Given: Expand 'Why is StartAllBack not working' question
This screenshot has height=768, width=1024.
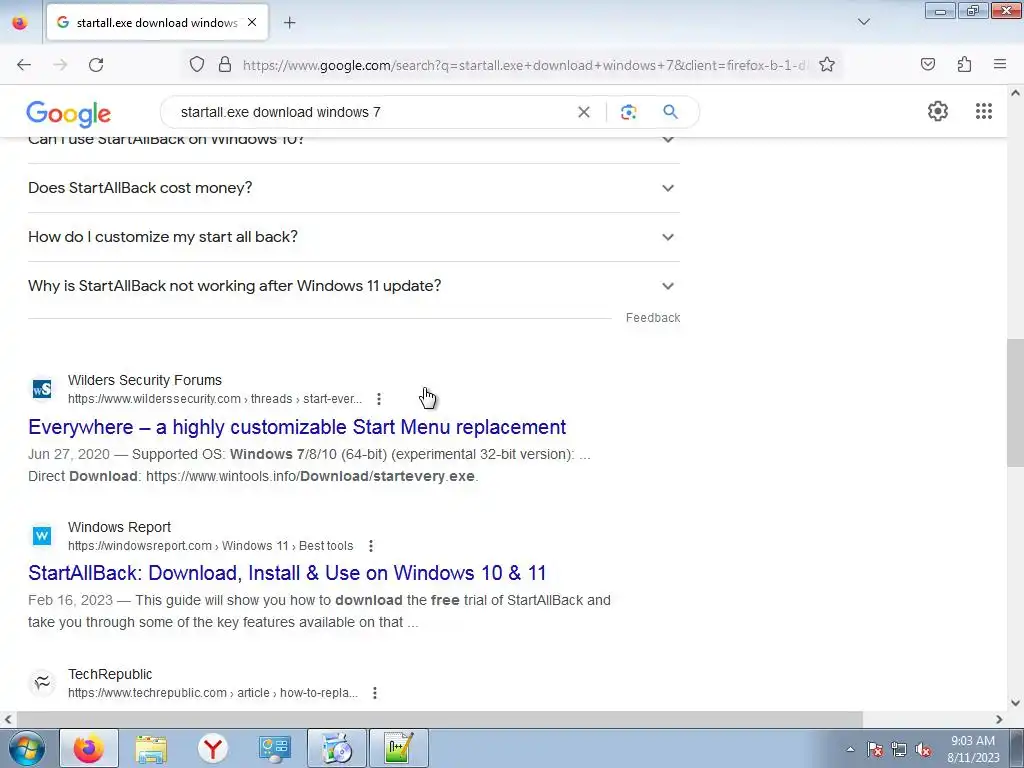Looking at the screenshot, I should point(353,286).
